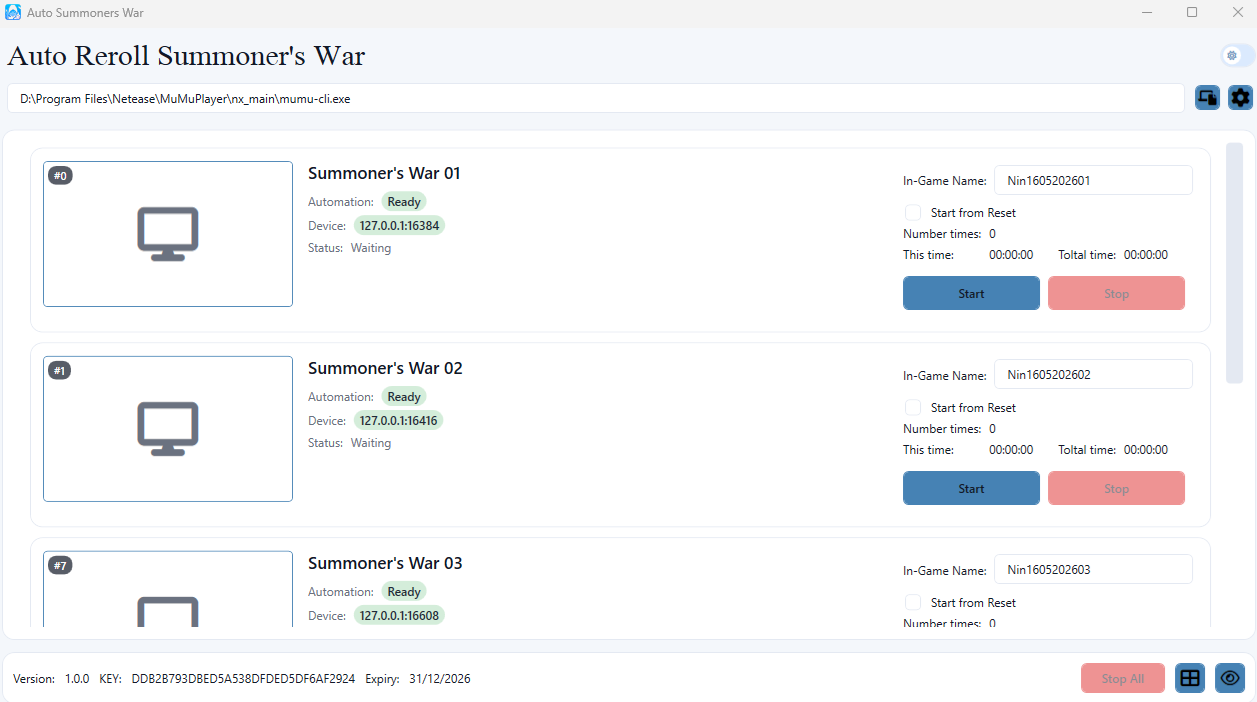Select the Summoner's War 02 title
Viewport: 1257px width, 702px height.
tap(385, 369)
